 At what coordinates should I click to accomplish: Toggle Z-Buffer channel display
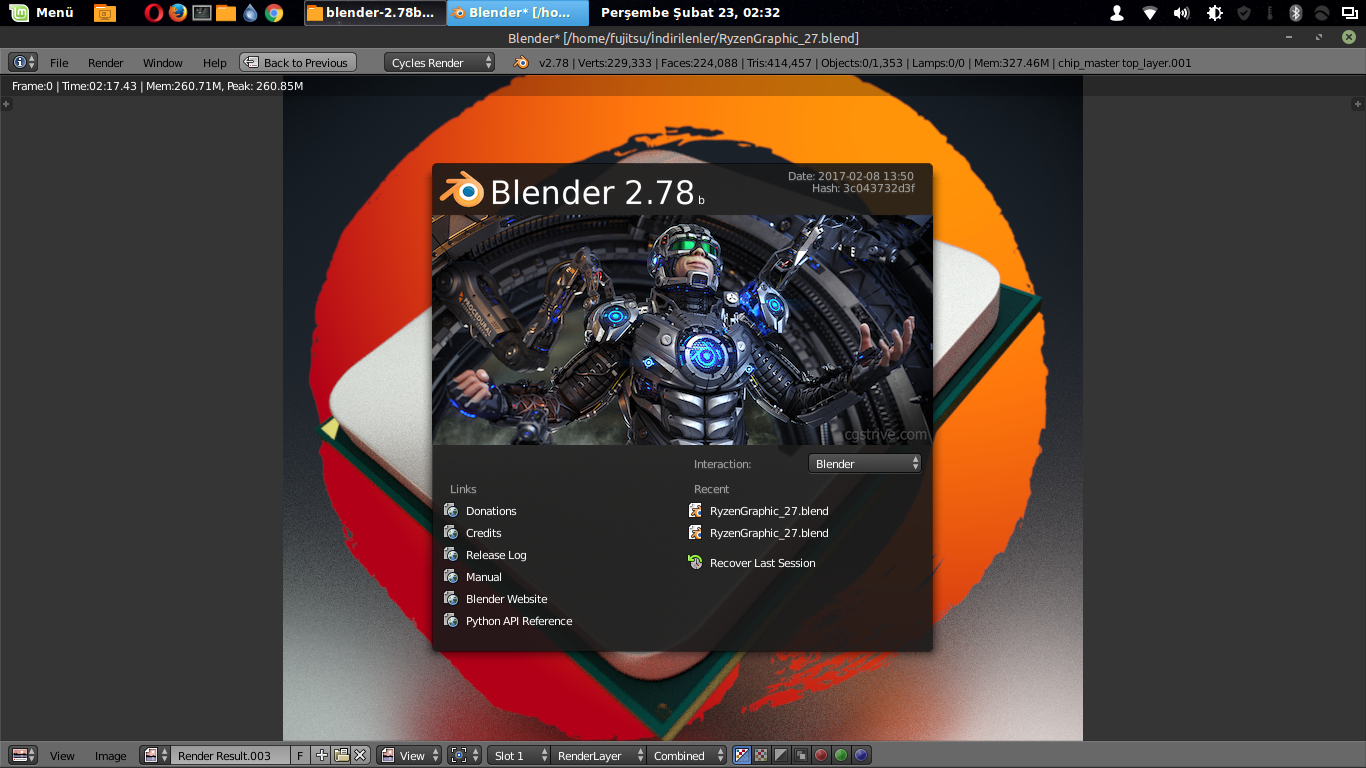click(x=801, y=755)
